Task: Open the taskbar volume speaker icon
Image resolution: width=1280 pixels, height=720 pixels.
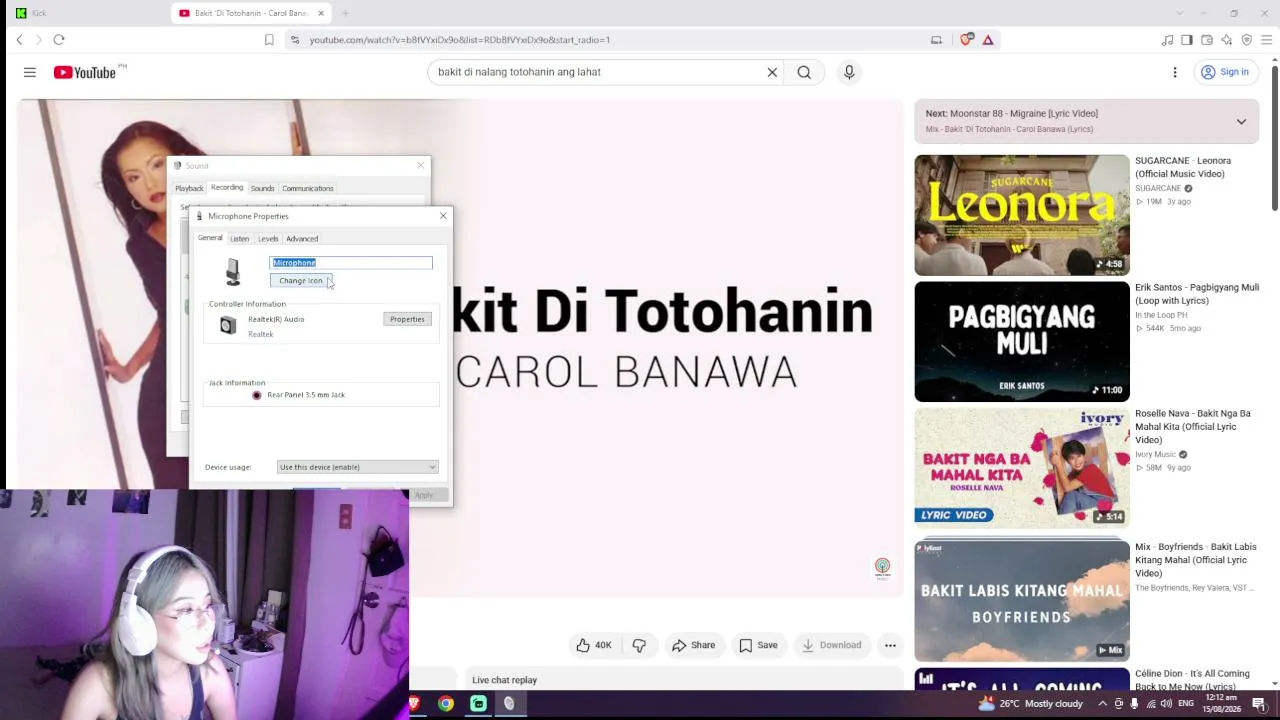Action: click(x=1166, y=704)
